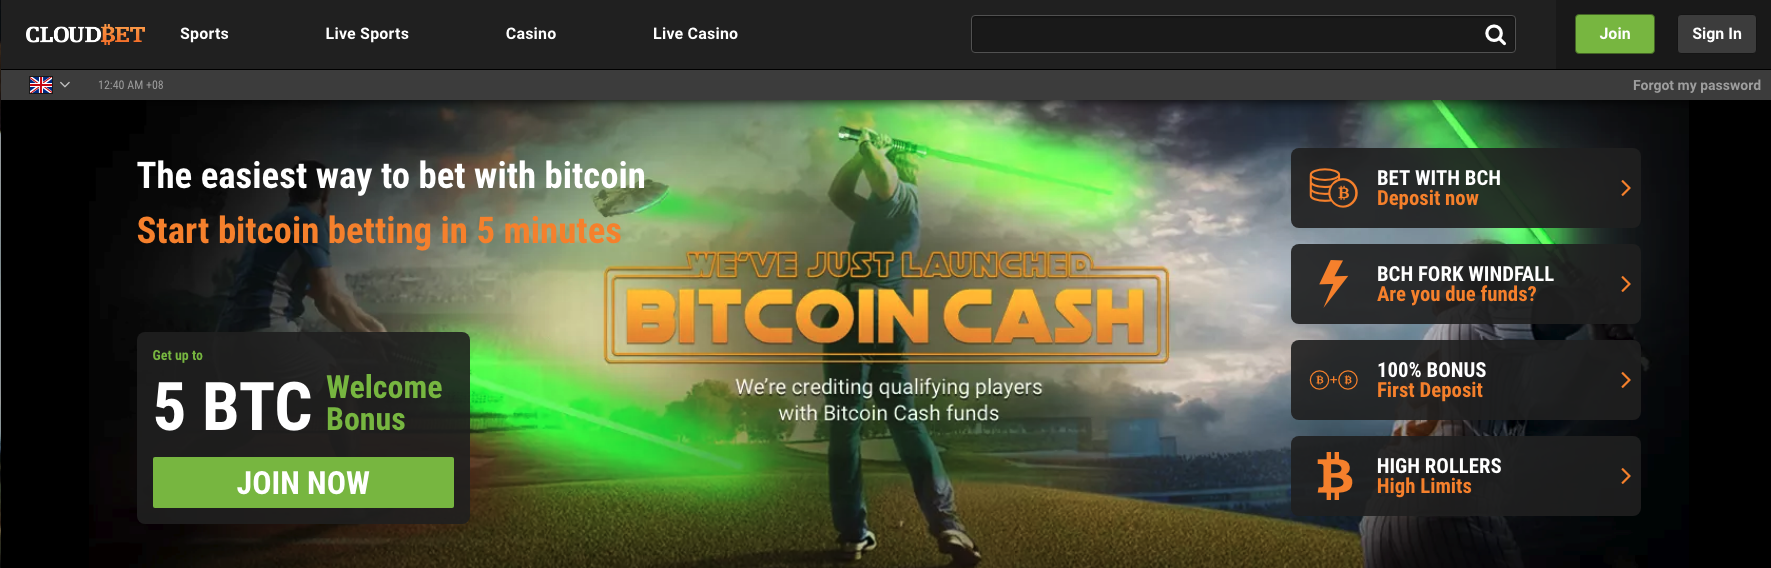Open the language dropdown chevron

[x=65, y=85]
